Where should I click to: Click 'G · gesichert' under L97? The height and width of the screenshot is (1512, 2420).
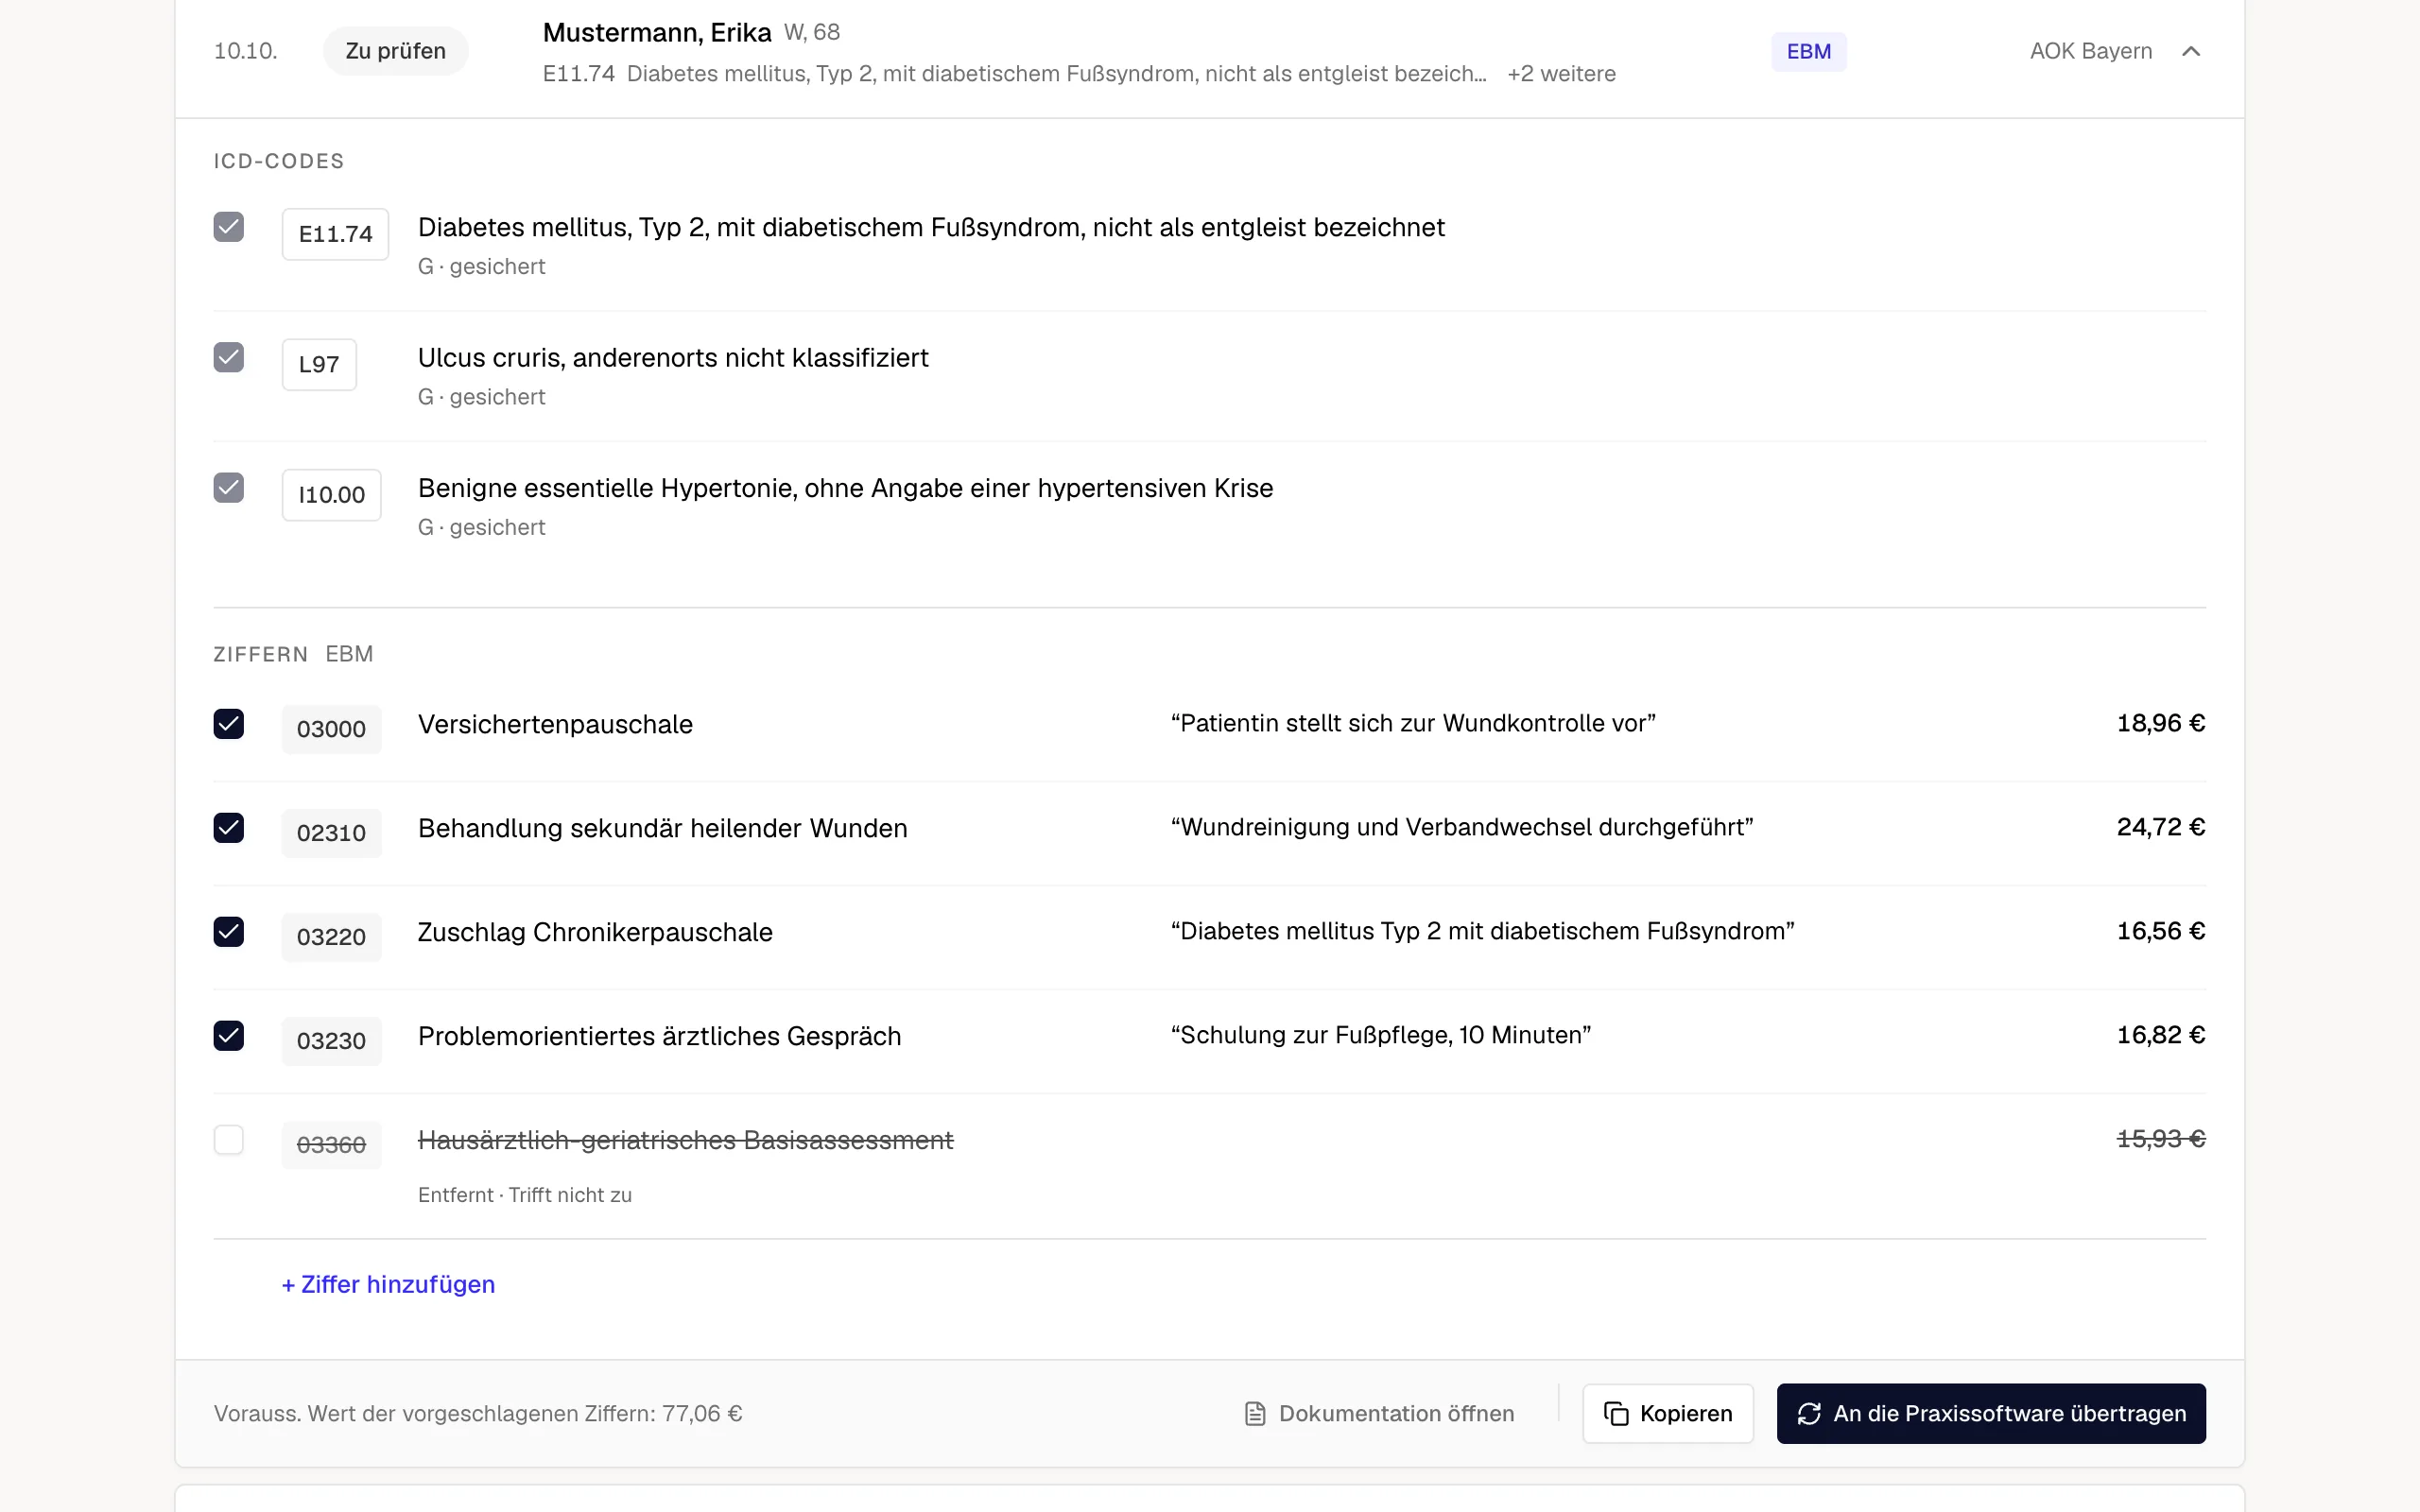(x=481, y=397)
